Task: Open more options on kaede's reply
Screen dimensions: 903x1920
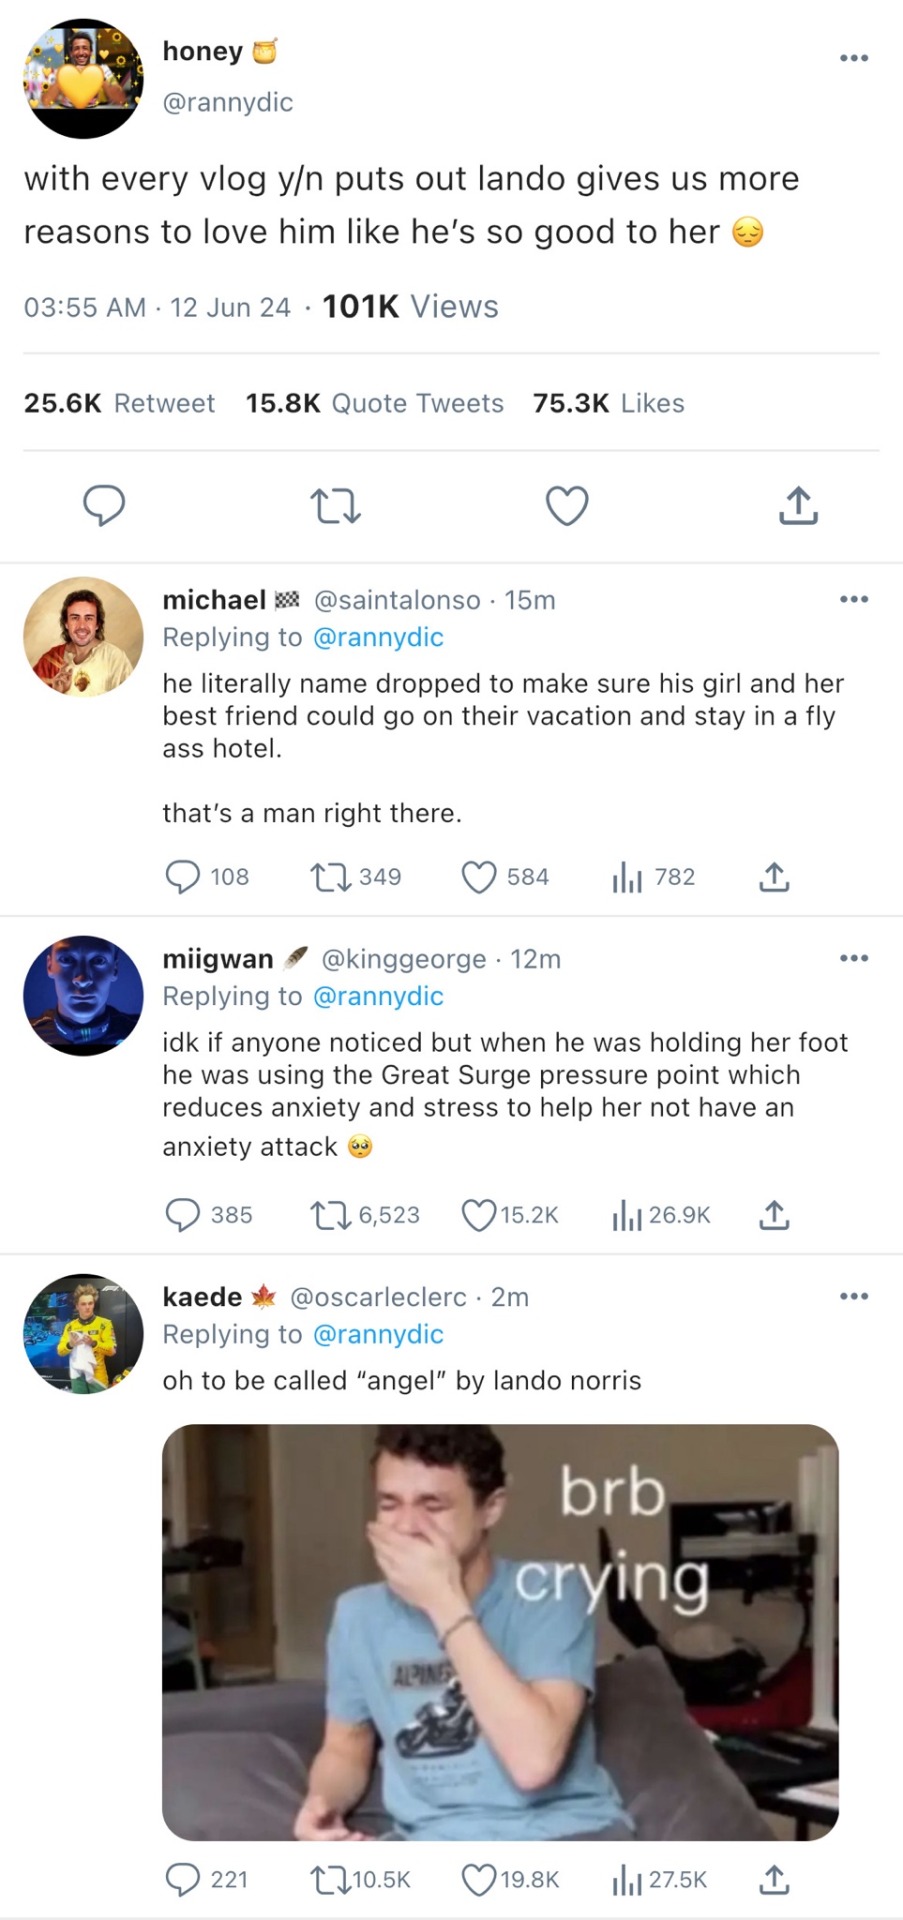Action: [x=854, y=1296]
